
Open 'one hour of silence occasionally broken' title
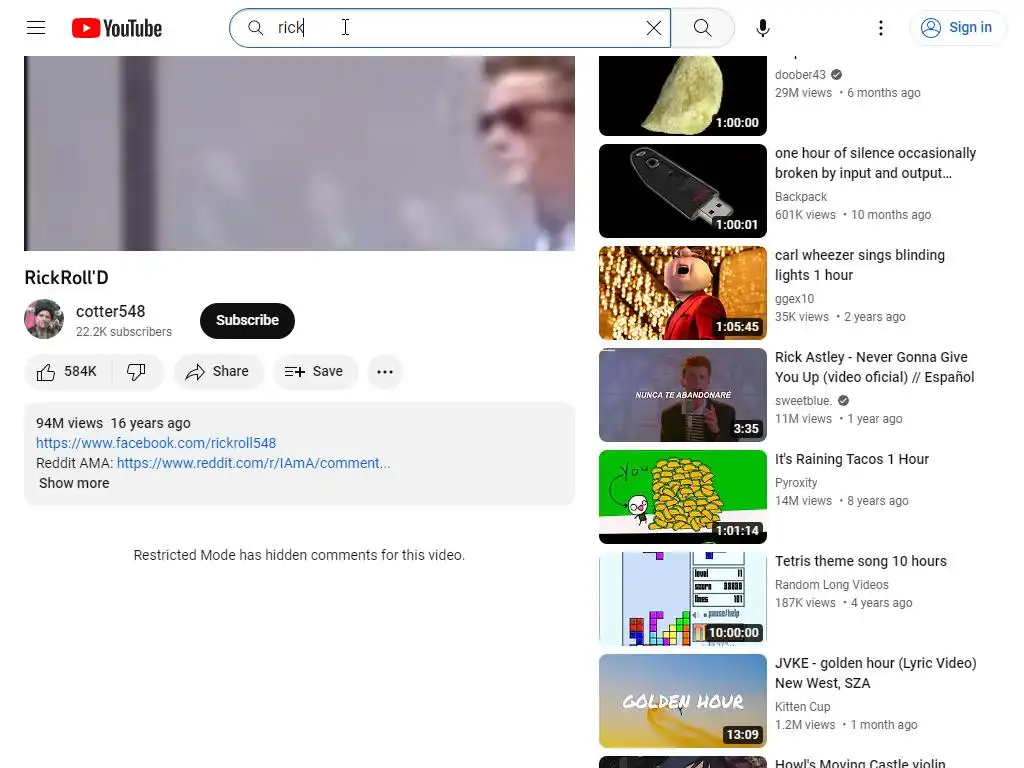(875, 163)
